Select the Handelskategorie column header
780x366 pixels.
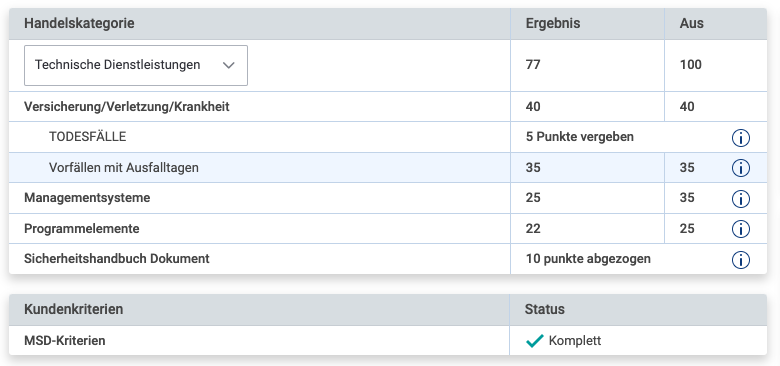[x=79, y=23]
